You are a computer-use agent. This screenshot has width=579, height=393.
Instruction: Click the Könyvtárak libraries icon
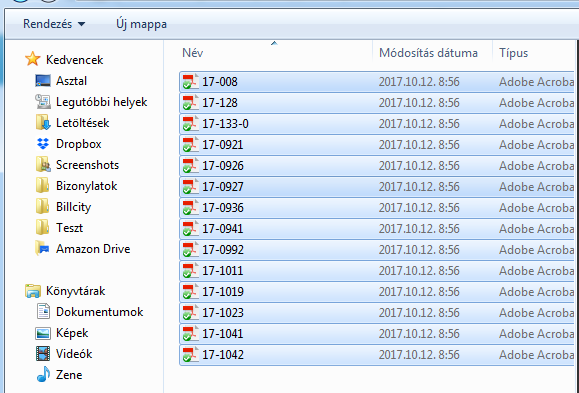click(33, 291)
